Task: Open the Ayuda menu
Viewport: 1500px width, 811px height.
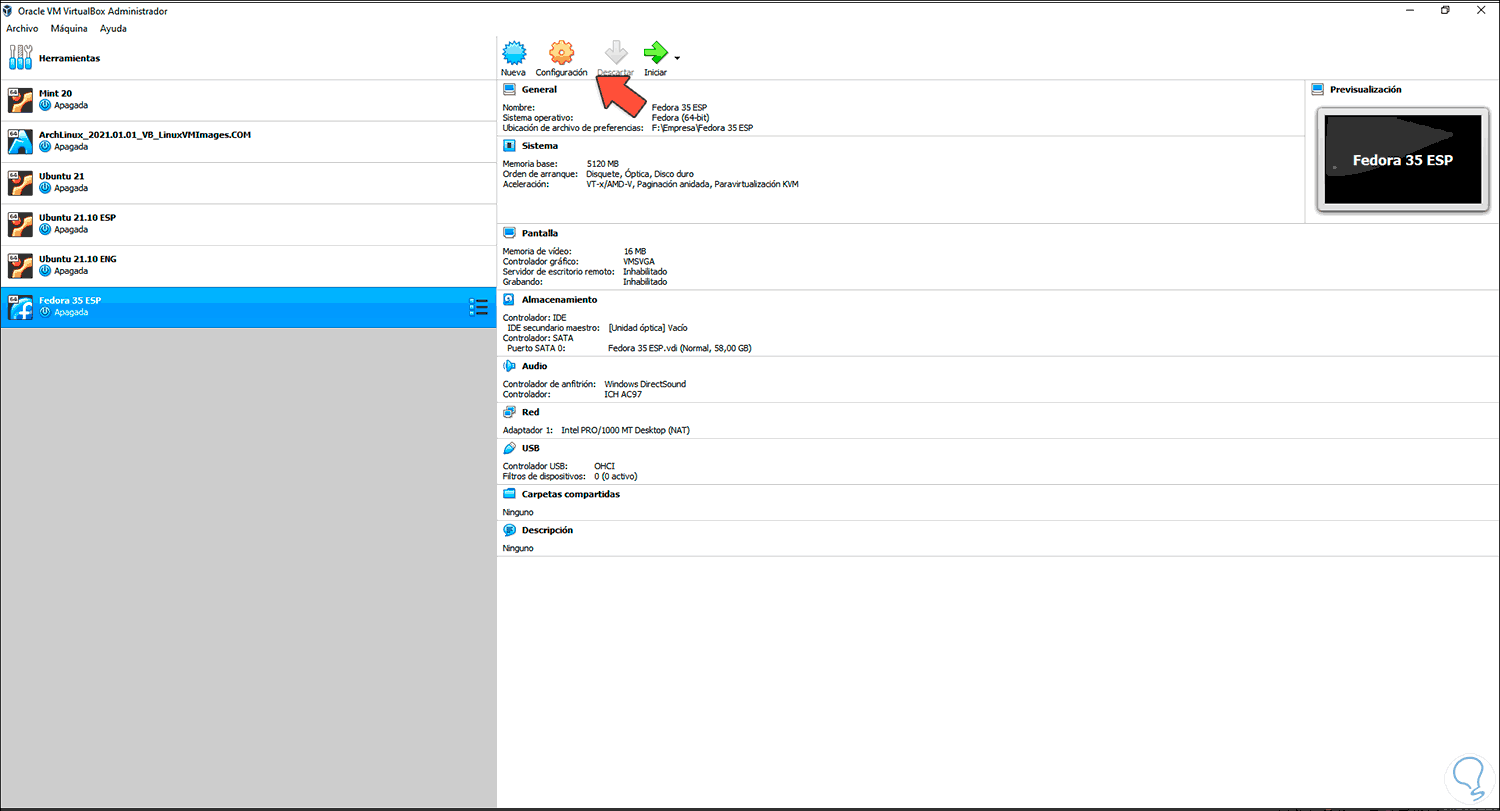Action: click(x=113, y=28)
